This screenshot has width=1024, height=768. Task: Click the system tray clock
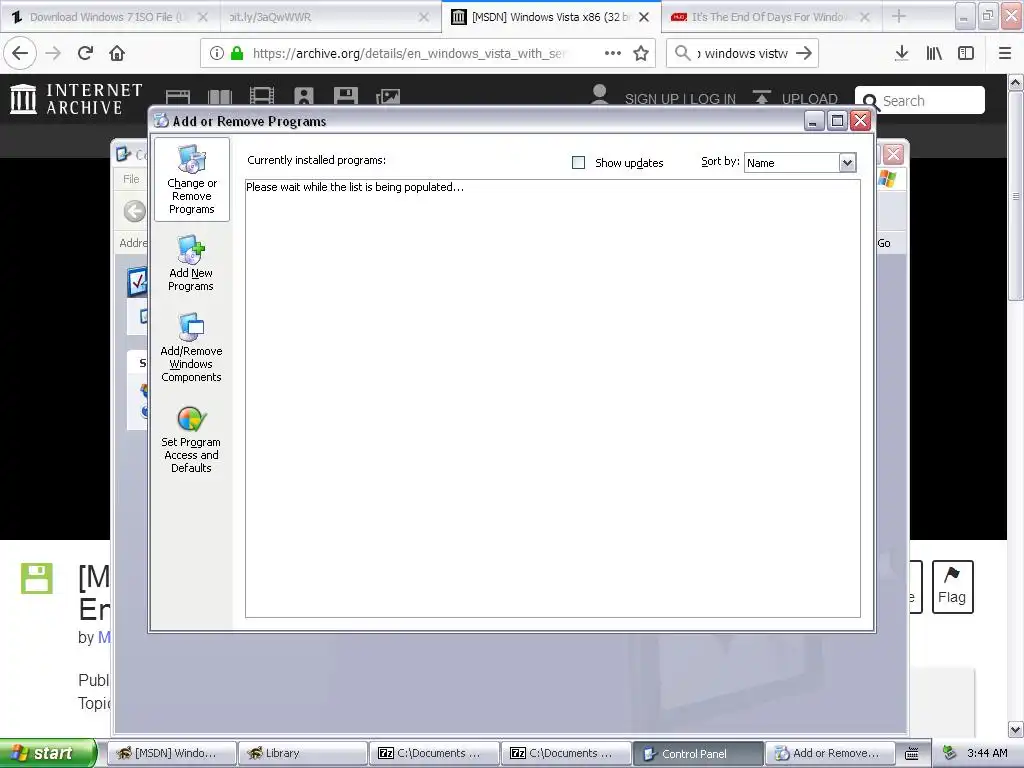click(x=987, y=753)
